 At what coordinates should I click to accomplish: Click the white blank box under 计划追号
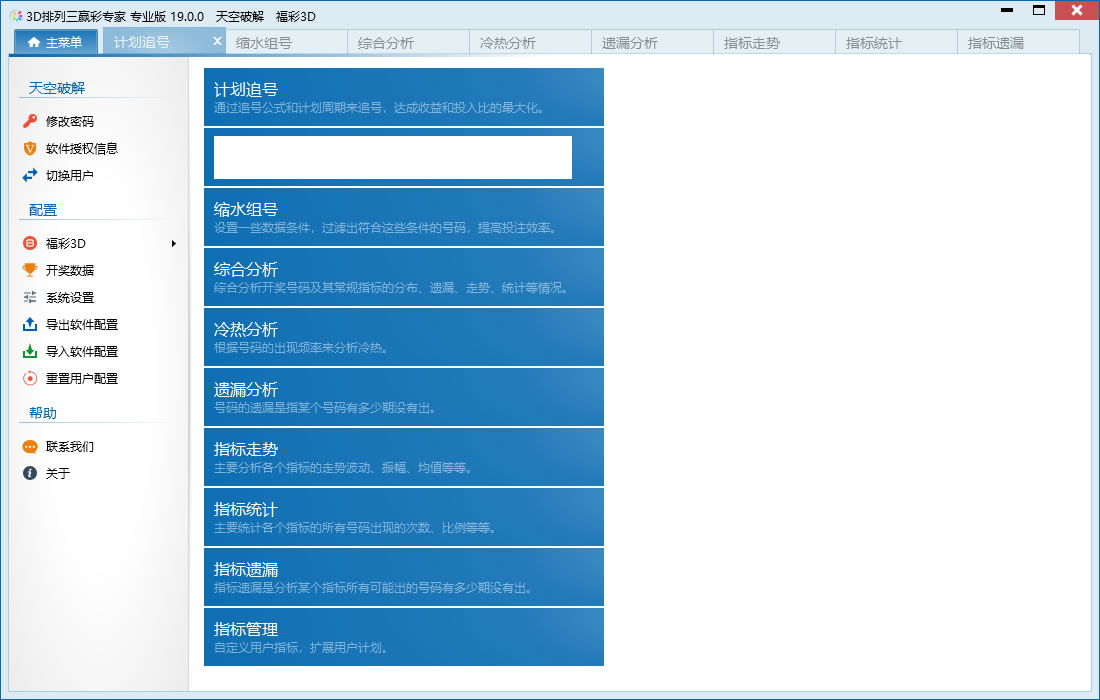(x=393, y=157)
